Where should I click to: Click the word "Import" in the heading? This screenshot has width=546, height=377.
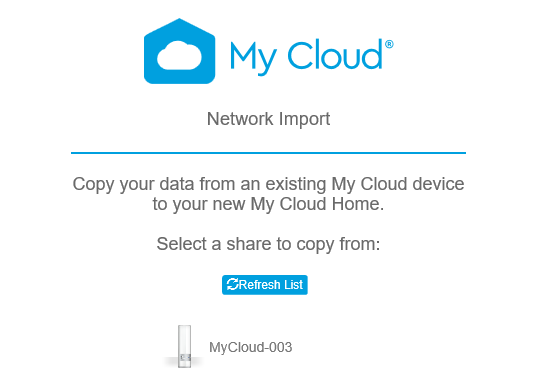(x=304, y=119)
